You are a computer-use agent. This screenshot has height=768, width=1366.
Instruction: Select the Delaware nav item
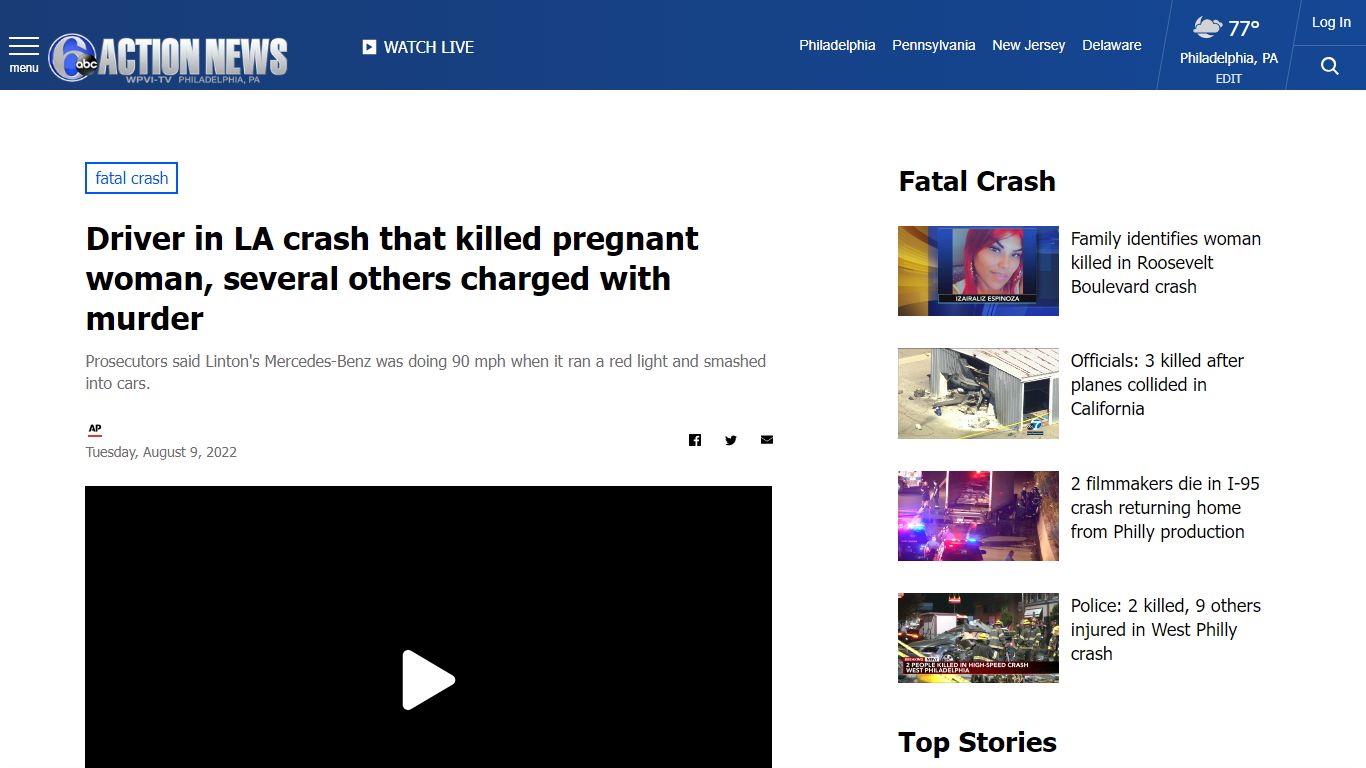1112,45
